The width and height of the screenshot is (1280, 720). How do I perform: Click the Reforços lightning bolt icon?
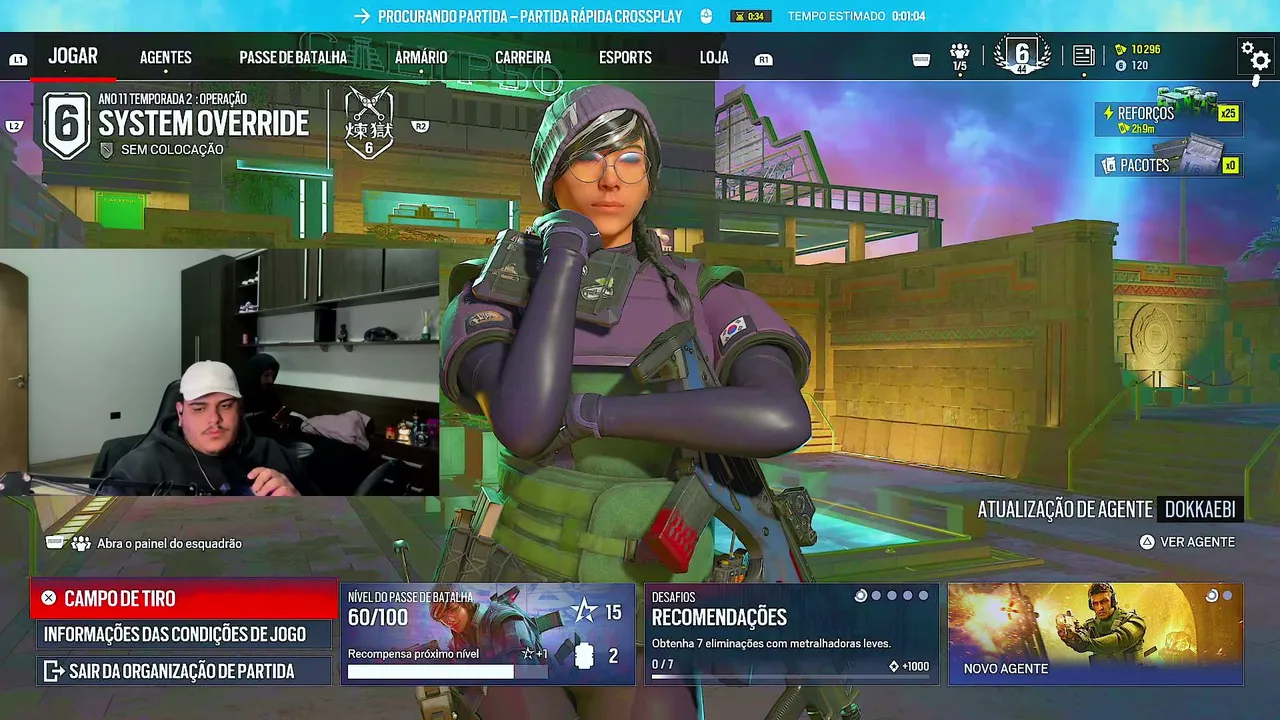1108,114
